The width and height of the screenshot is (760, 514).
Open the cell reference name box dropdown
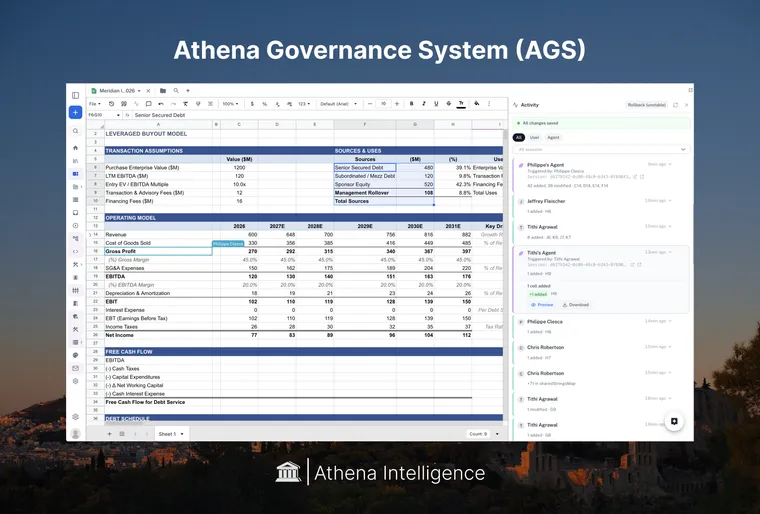pyautogui.click(x=118, y=115)
